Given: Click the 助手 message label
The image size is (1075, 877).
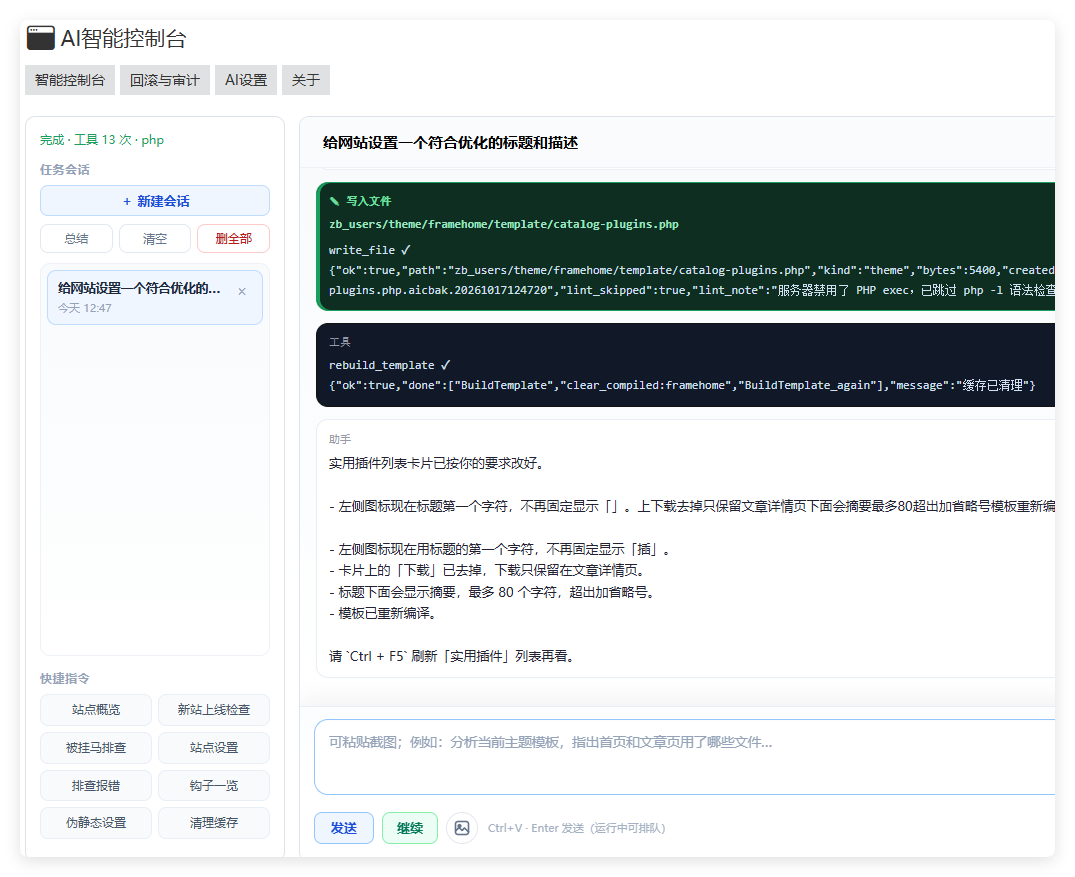Looking at the screenshot, I should [340, 440].
